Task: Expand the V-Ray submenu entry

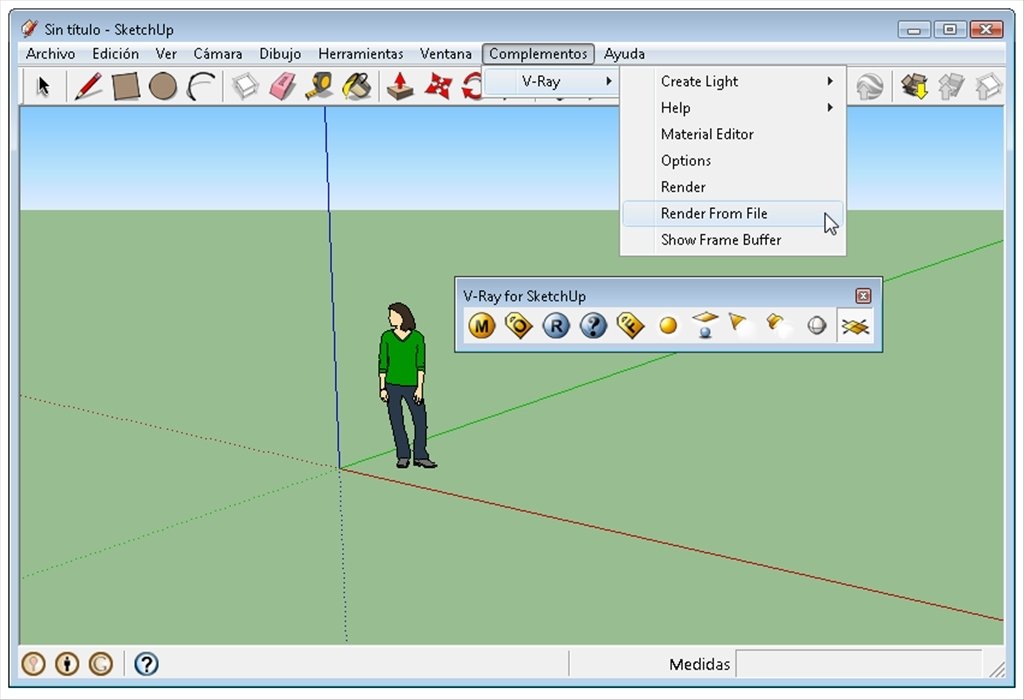Action: pyautogui.click(x=551, y=82)
